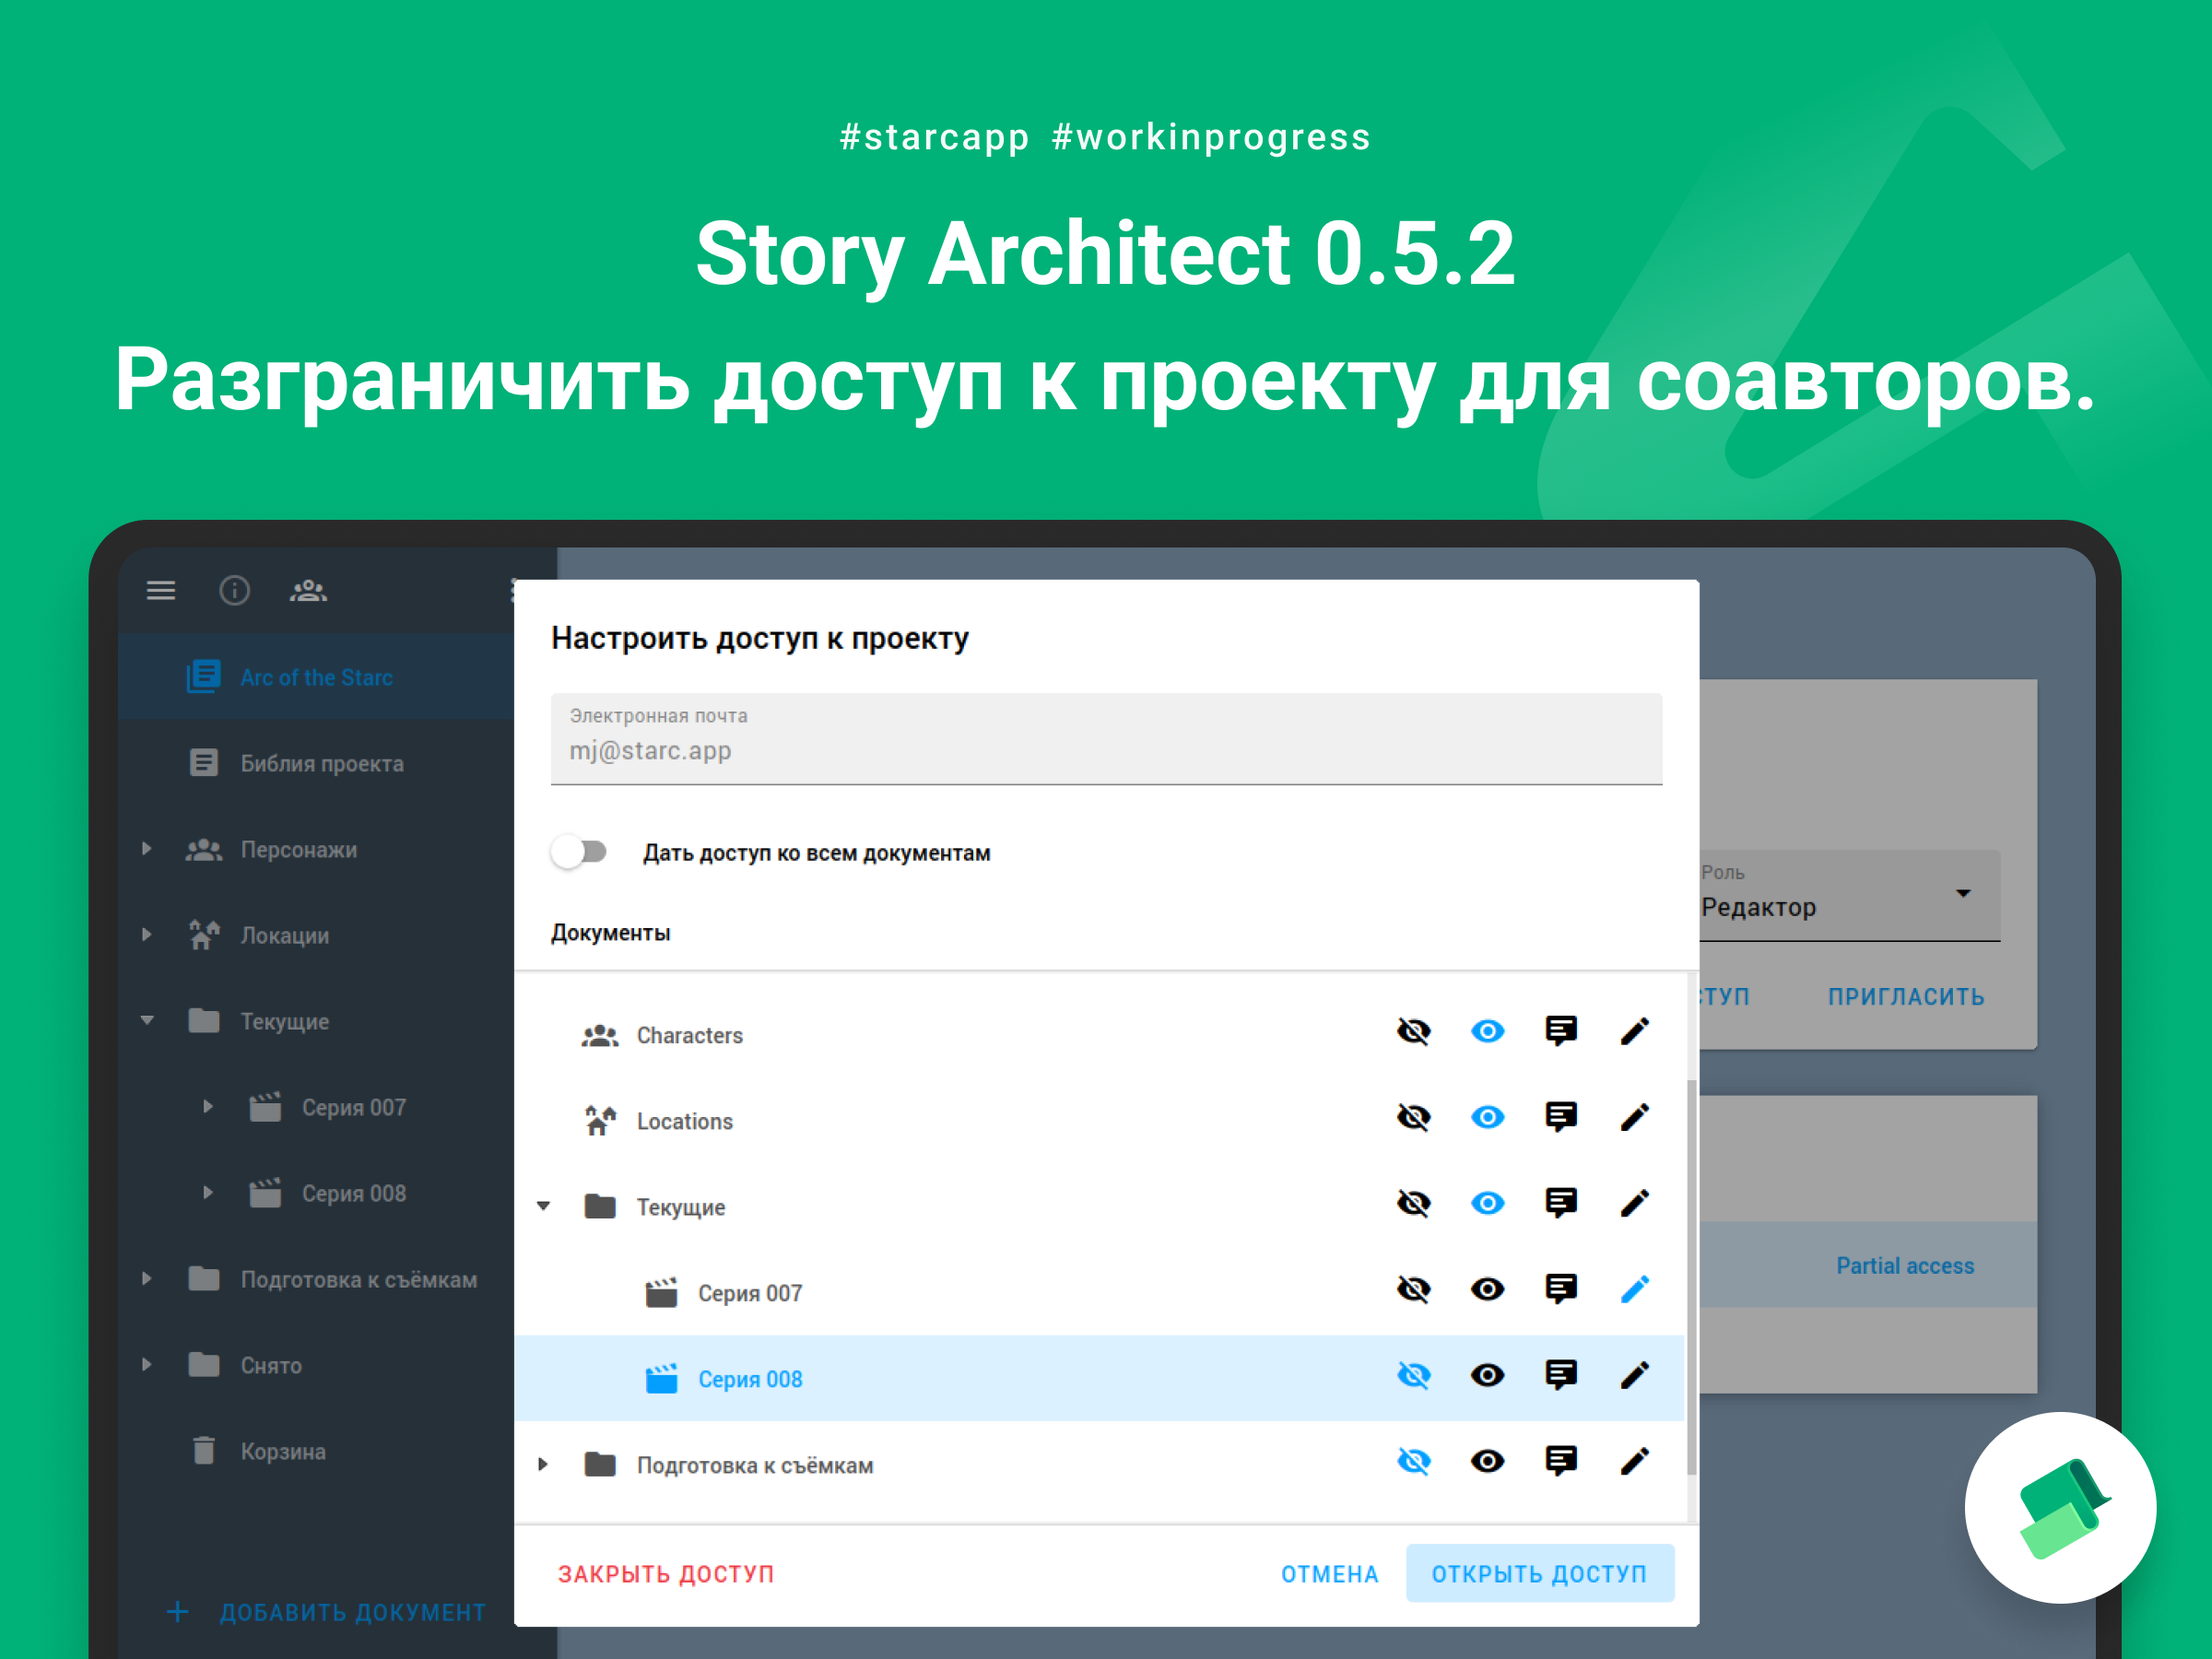This screenshot has width=2212, height=1659.
Task: Set Characters to no access
Action: [x=1413, y=1031]
